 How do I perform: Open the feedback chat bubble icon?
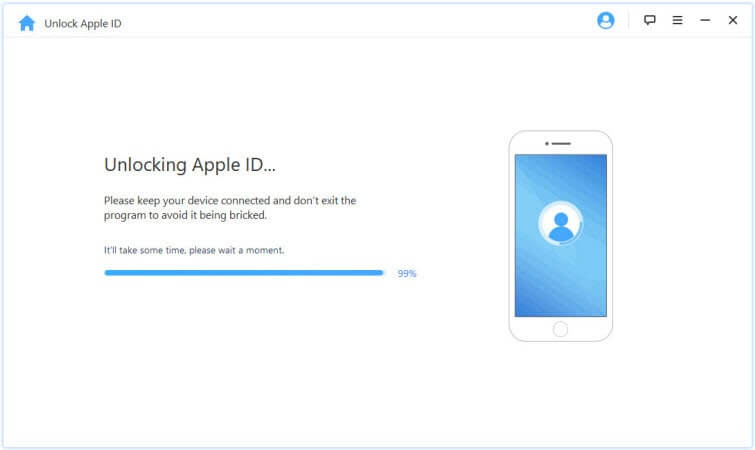click(x=650, y=20)
